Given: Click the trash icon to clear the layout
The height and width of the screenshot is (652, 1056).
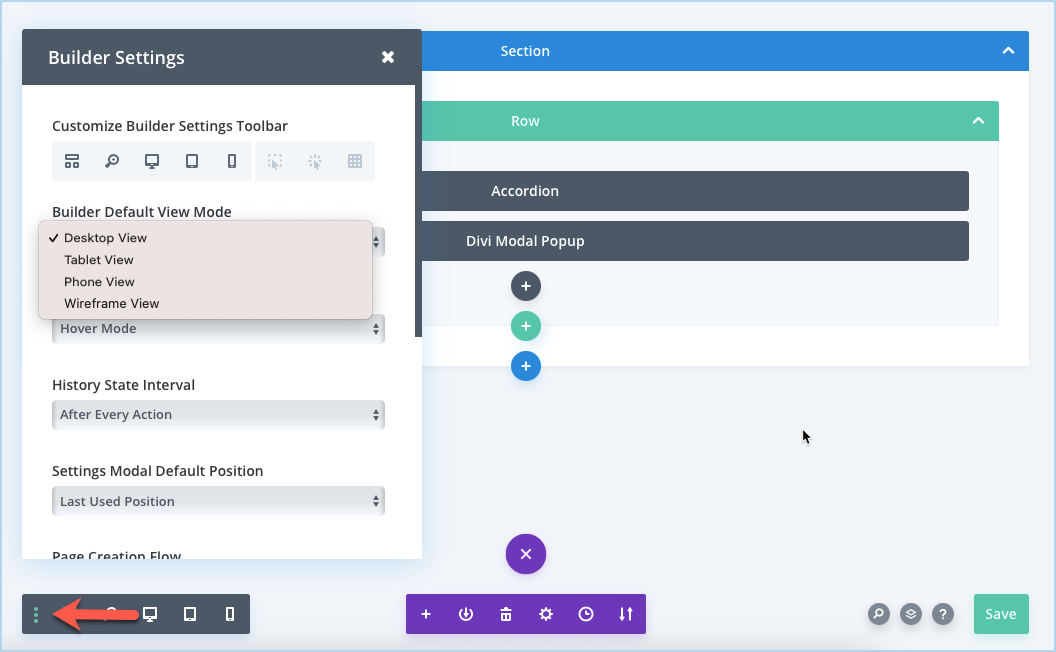Looking at the screenshot, I should click(506, 614).
